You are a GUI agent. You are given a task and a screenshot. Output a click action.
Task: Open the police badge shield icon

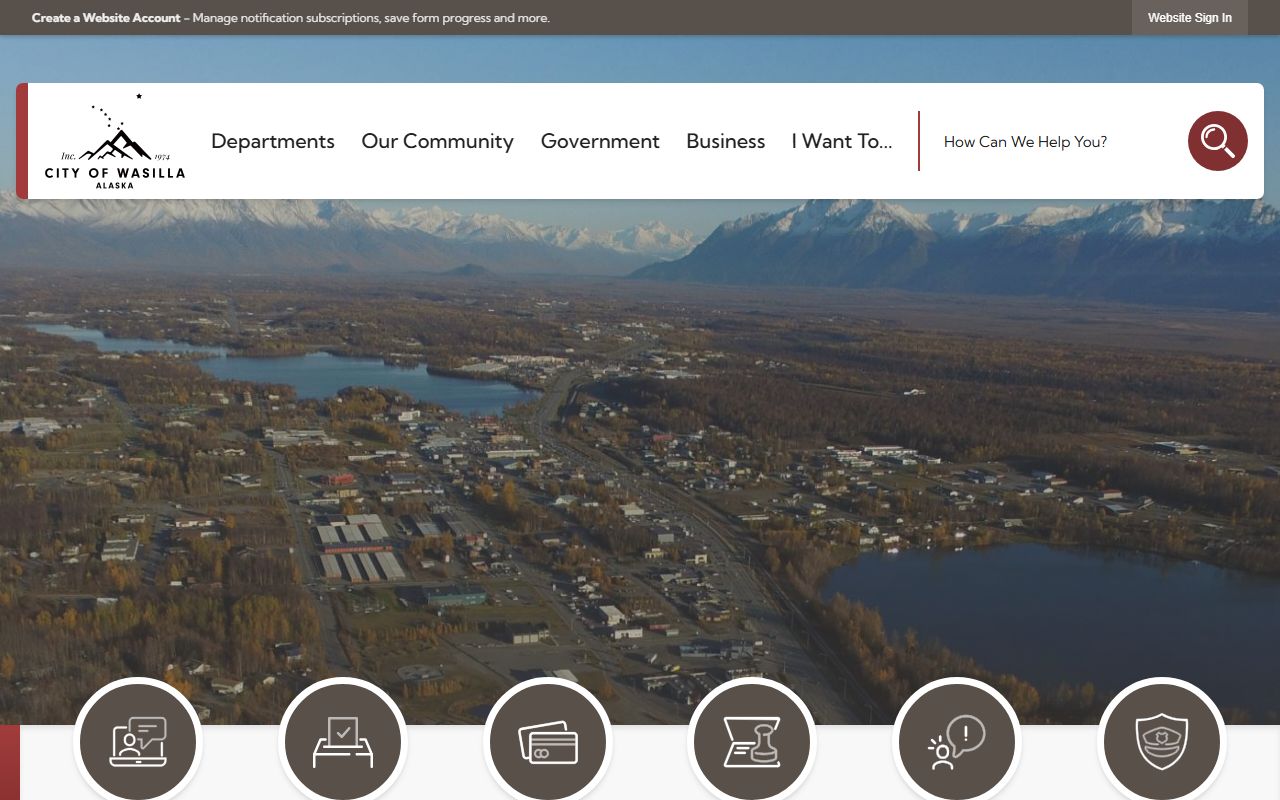(x=1162, y=742)
